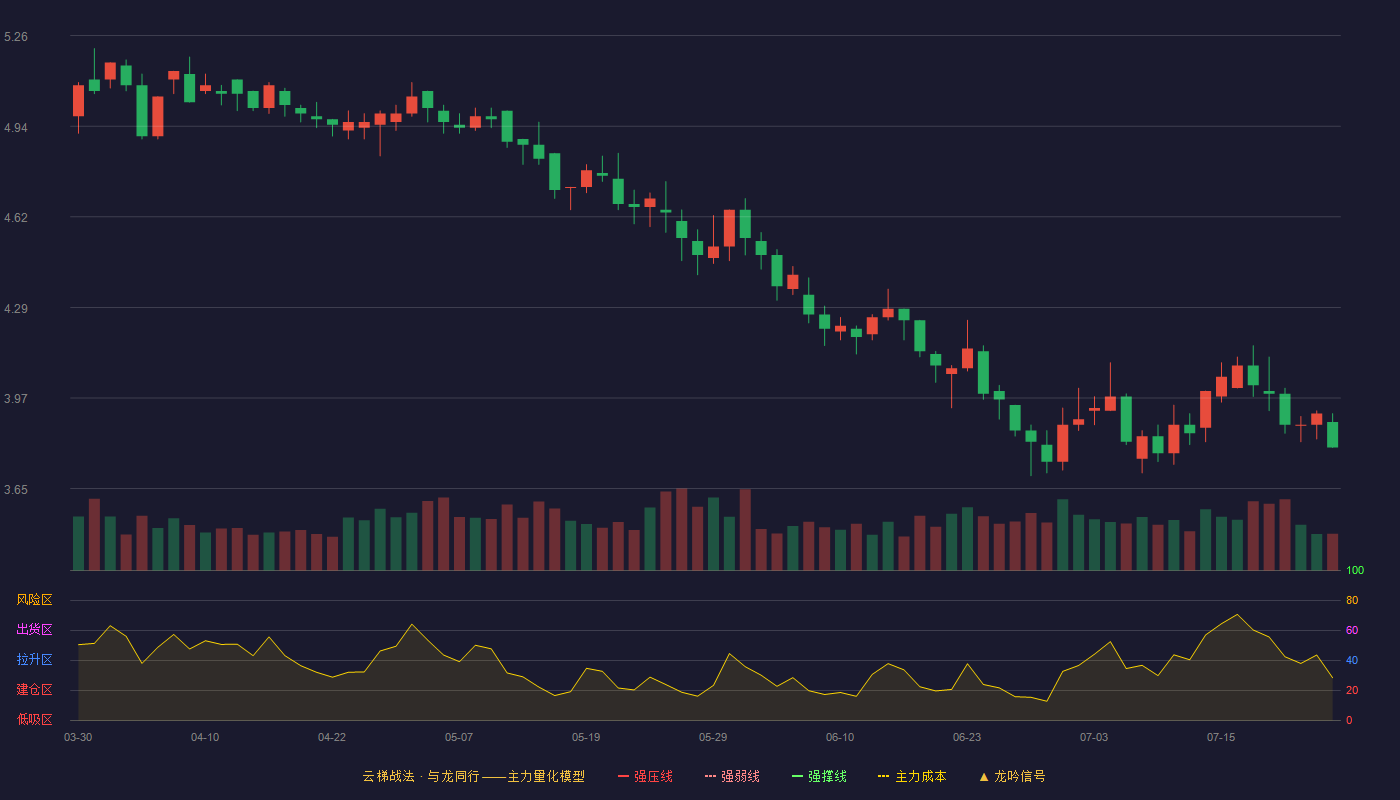
Task: Click the red 20 indicator scale value
Action: tap(1352, 690)
